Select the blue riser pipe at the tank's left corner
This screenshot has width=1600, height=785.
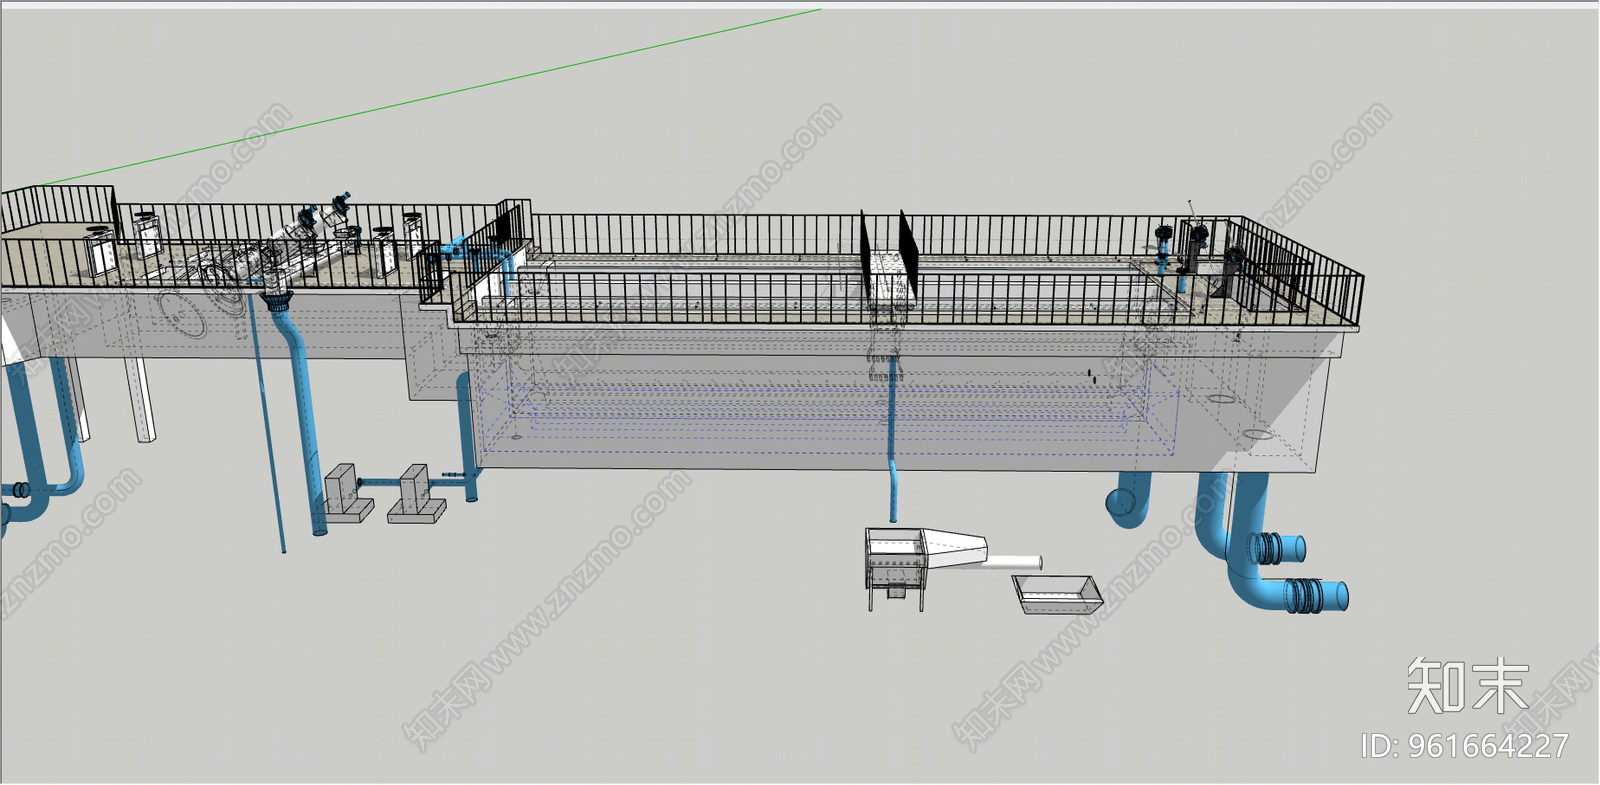pos(466,436)
